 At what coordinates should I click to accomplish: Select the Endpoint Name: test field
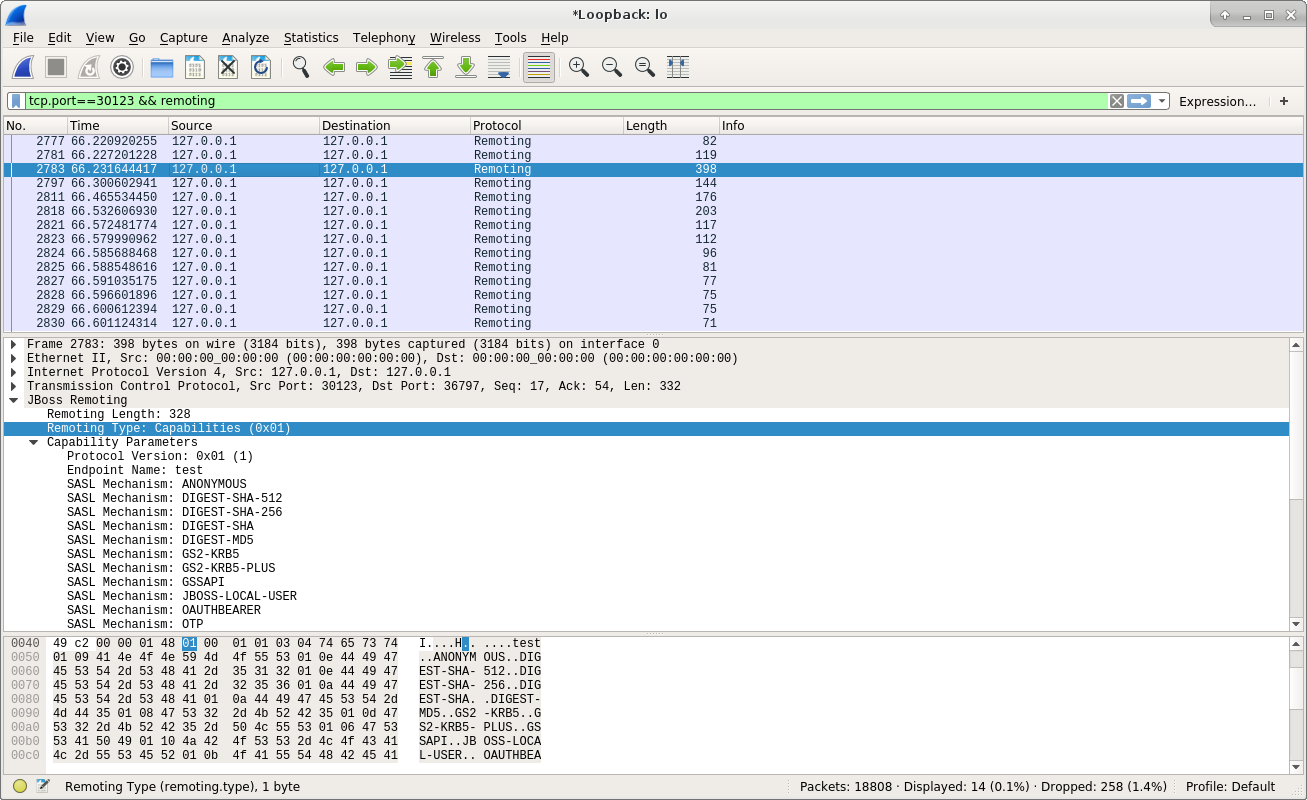click(135, 470)
